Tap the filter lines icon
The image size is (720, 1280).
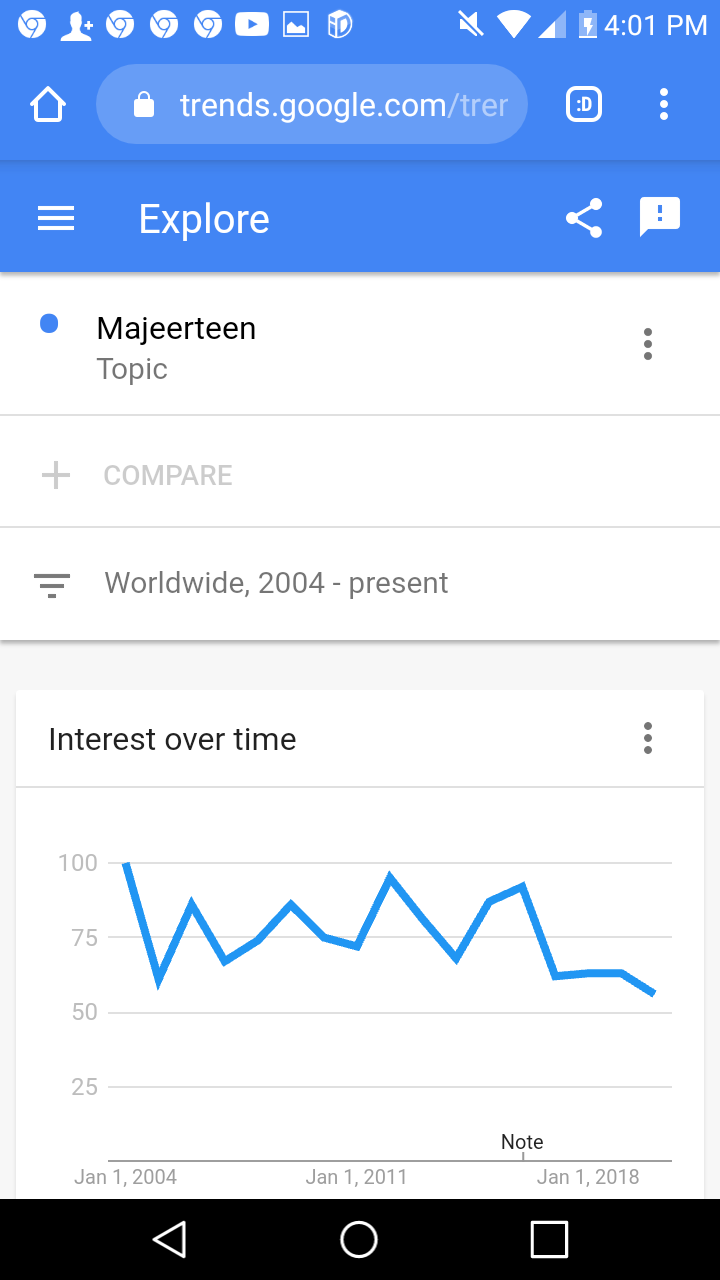(52, 584)
